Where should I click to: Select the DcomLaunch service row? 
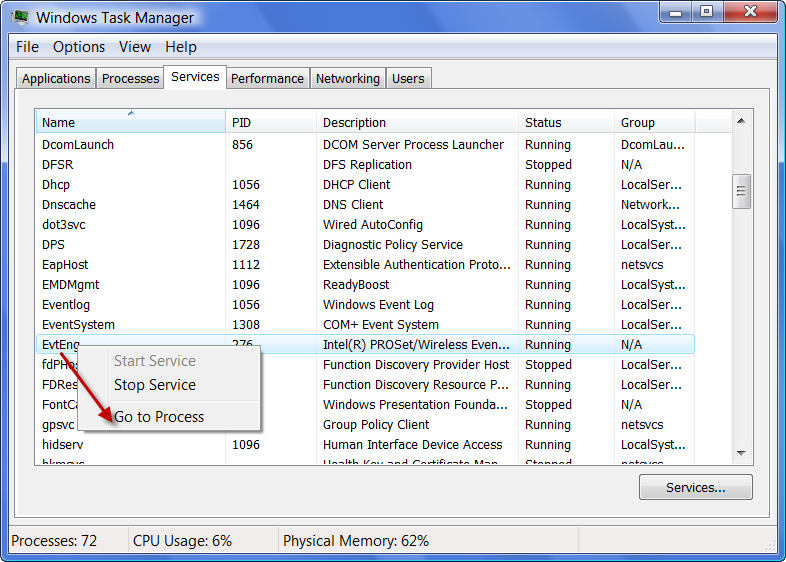coord(365,145)
